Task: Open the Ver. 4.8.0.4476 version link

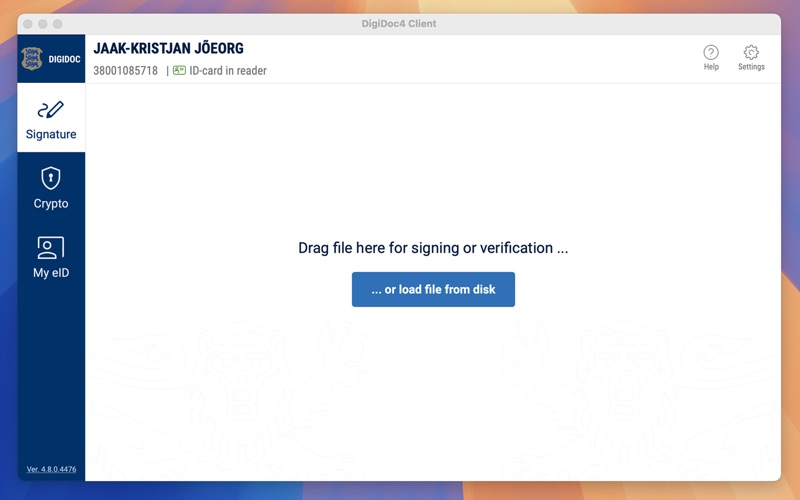Action: coord(51,469)
